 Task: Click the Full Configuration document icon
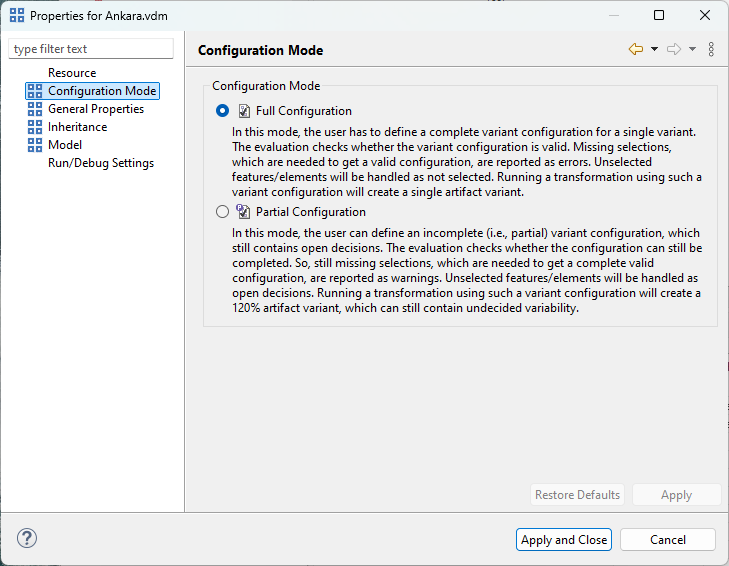click(244, 111)
